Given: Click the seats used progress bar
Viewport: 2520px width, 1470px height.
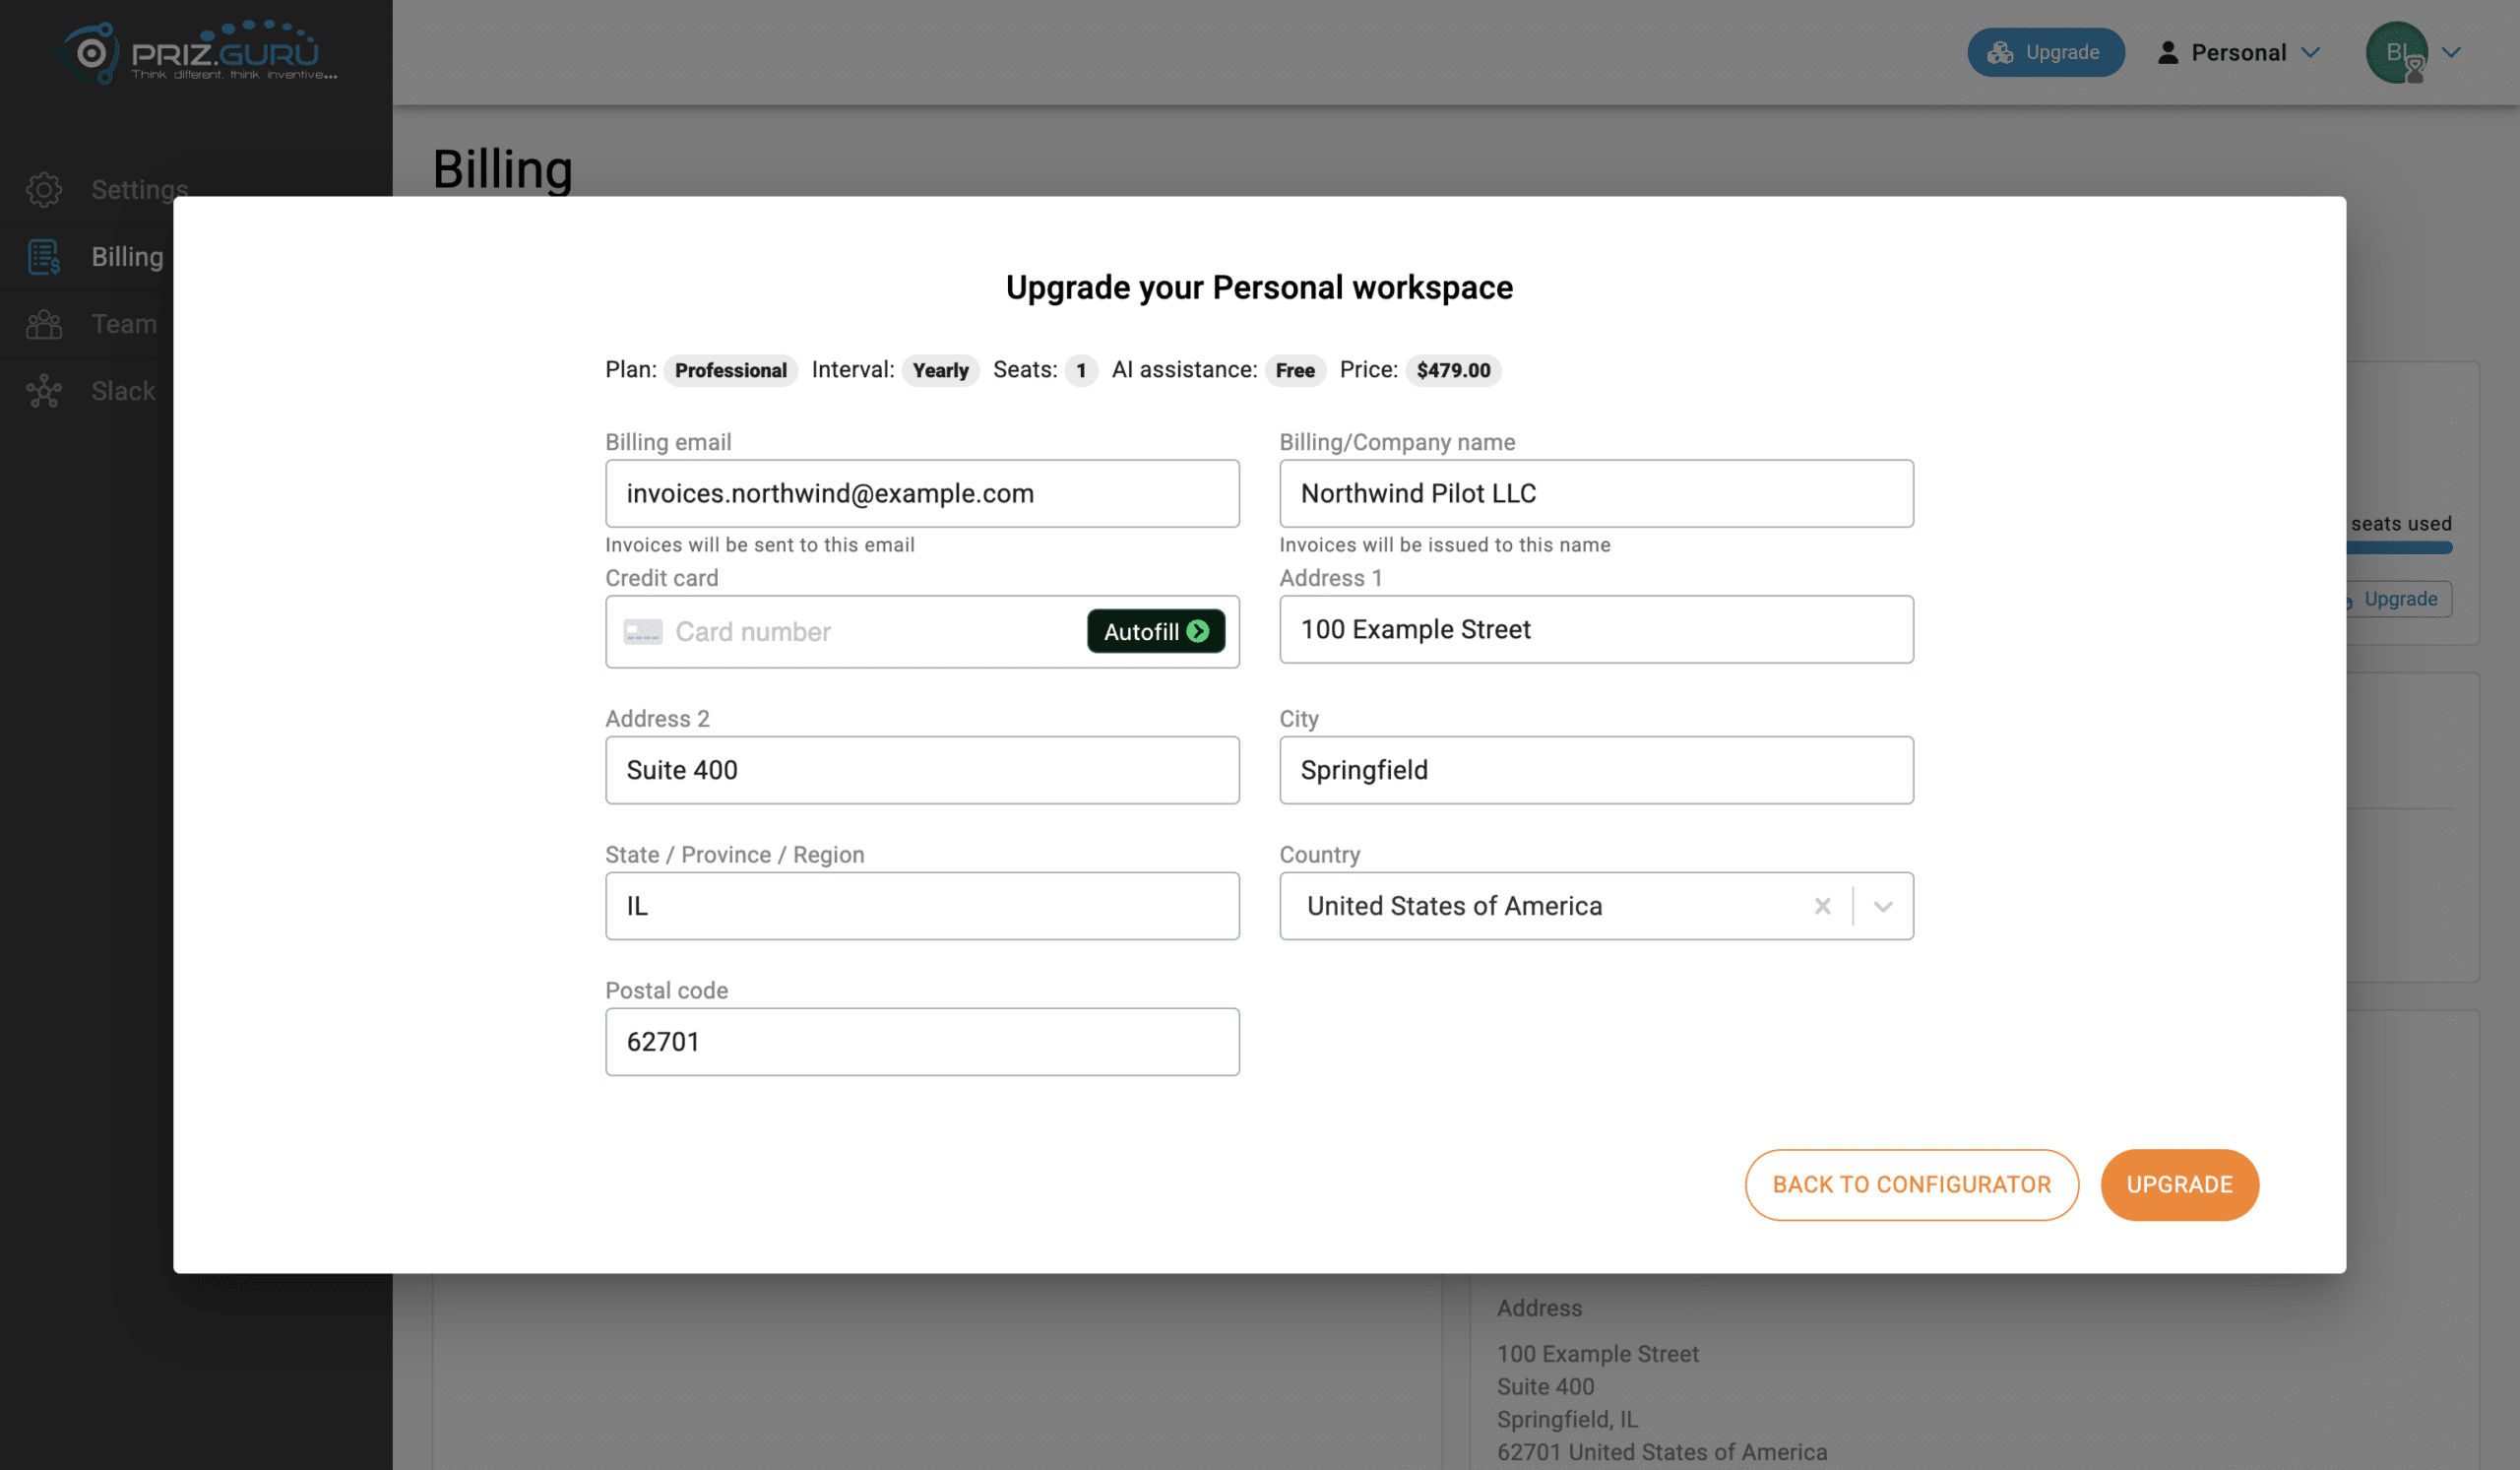Looking at the screenshot, I should coord(2398,547).
